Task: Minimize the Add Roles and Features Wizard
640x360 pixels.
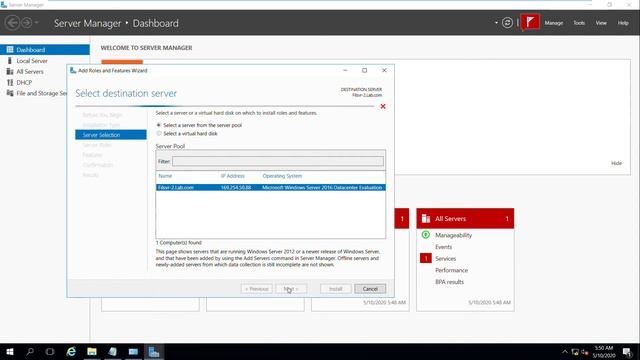Action: point(345,70)
